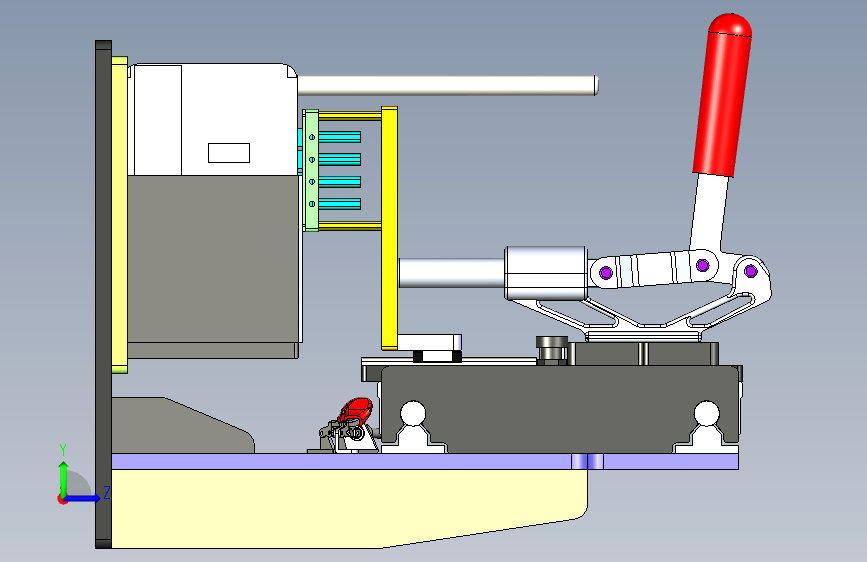This screenshot has width=867, height=562.
Task: Select the grey cylindrical stop on carriage
Action: pos(552,349)
